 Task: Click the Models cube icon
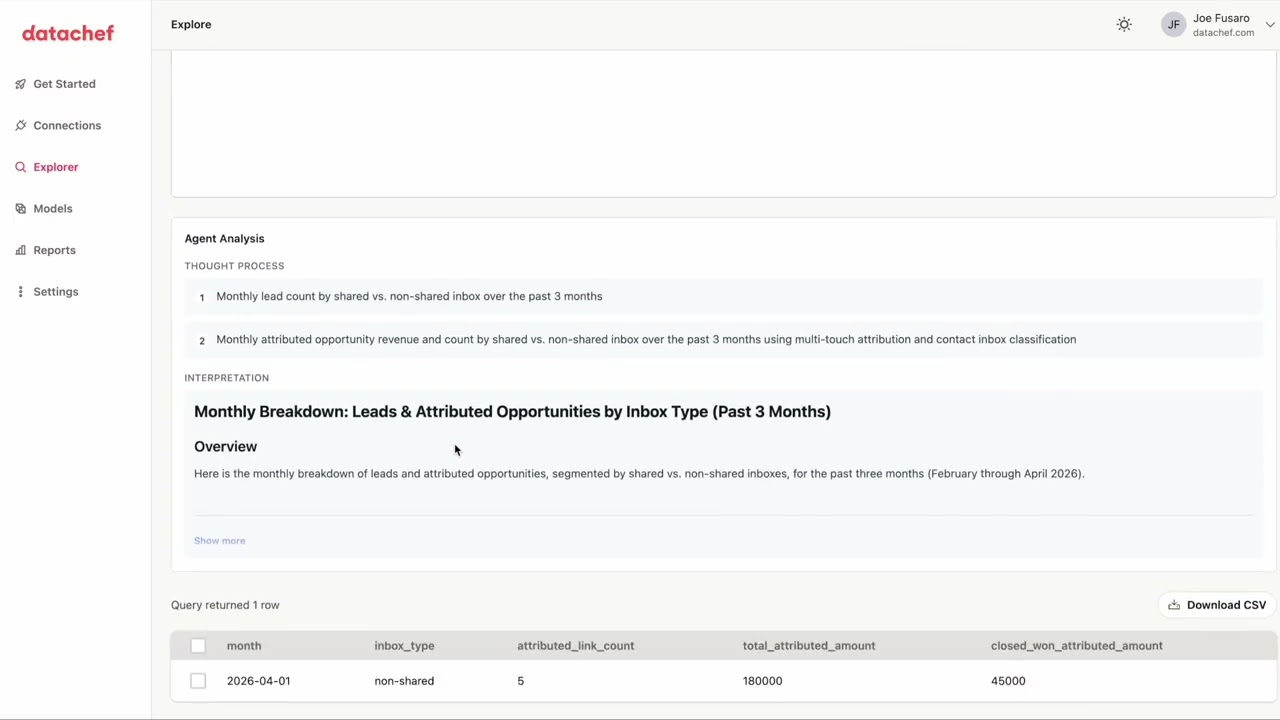20,208
